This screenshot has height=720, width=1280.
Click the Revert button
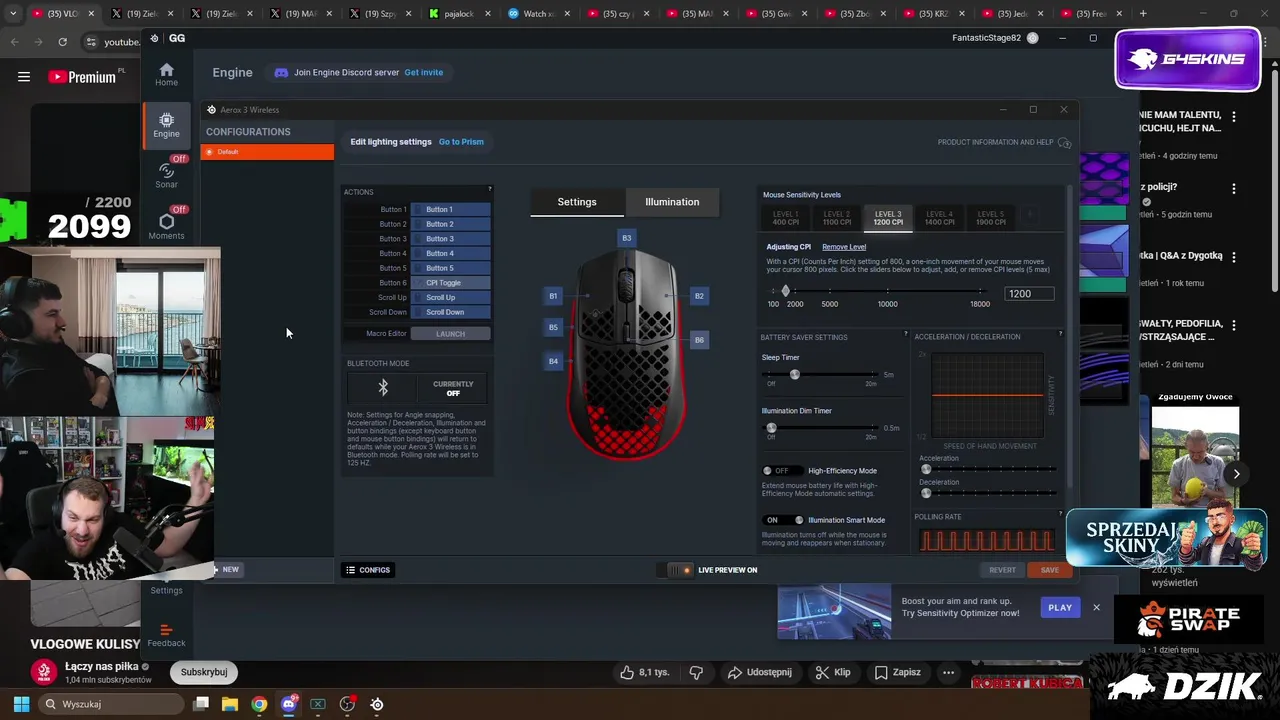(1002, 570)
